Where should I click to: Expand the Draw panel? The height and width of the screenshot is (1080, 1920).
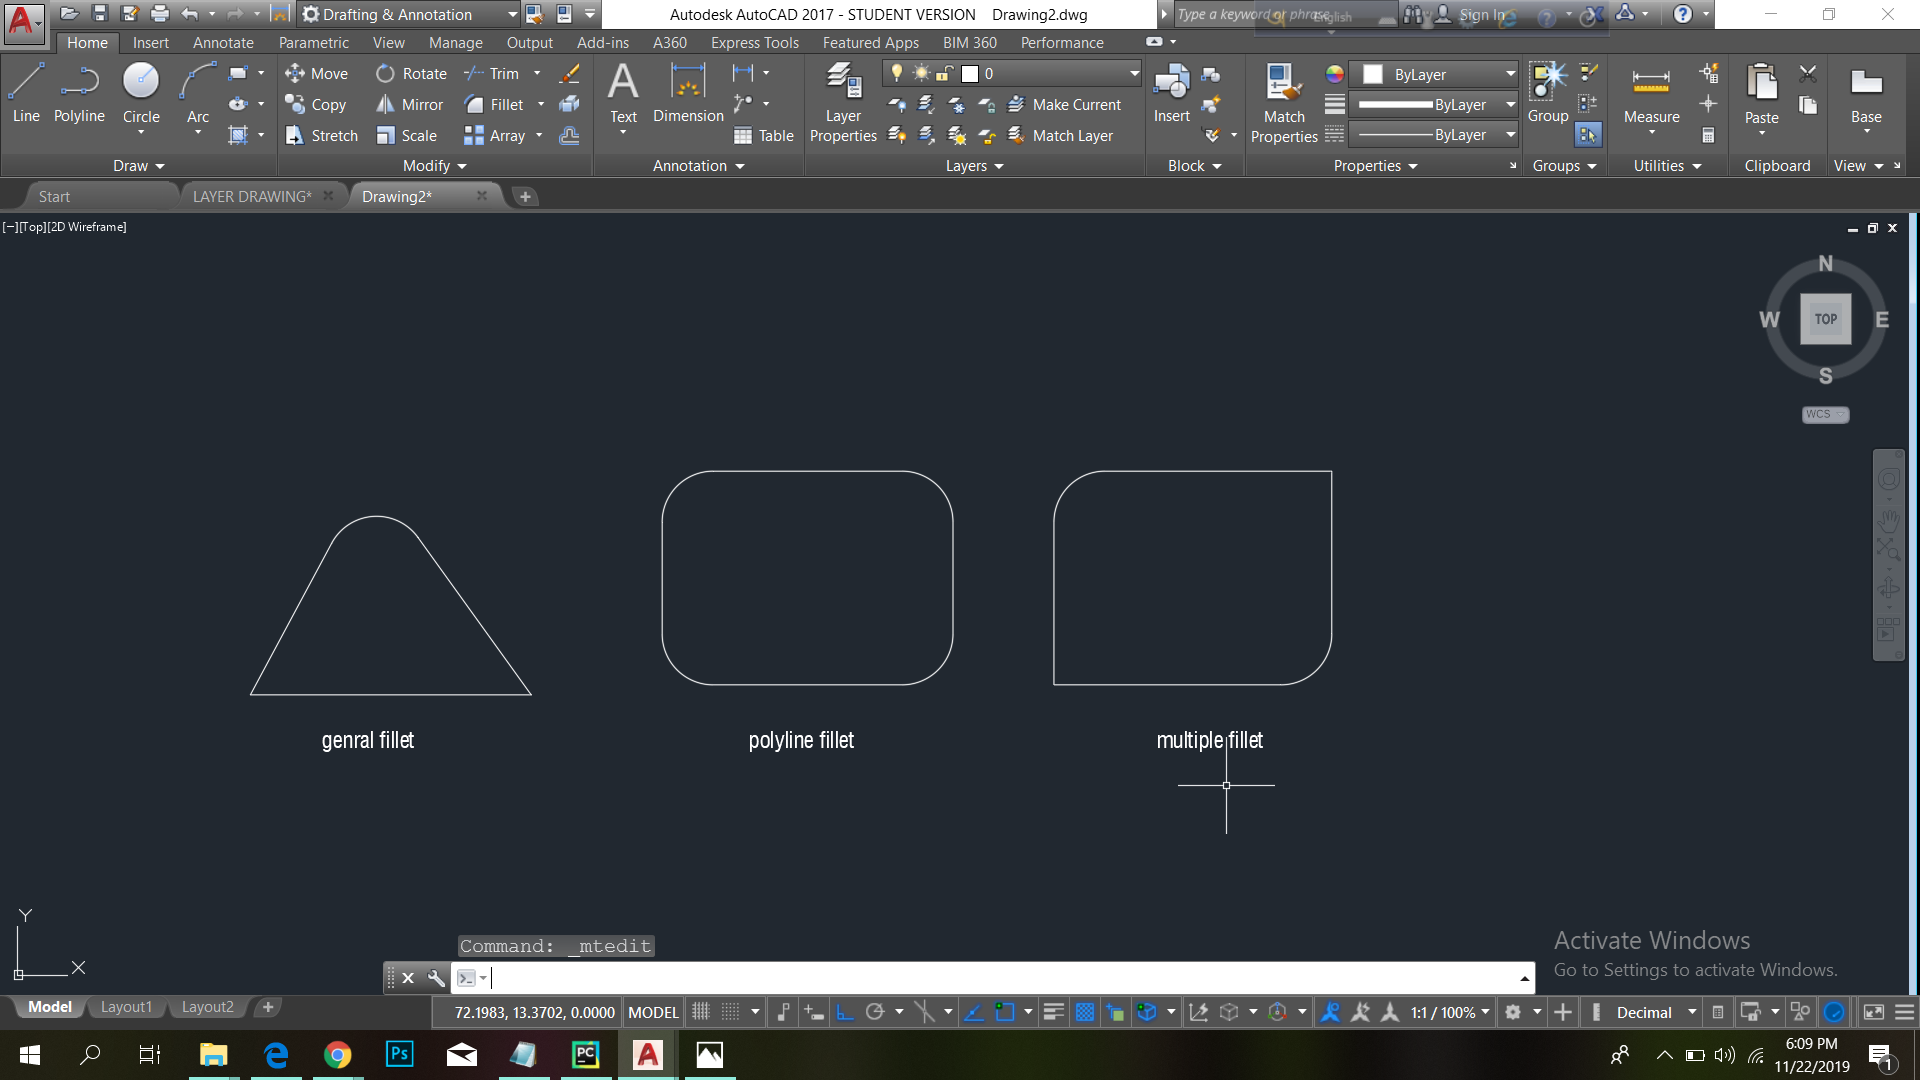coord(138,166)
